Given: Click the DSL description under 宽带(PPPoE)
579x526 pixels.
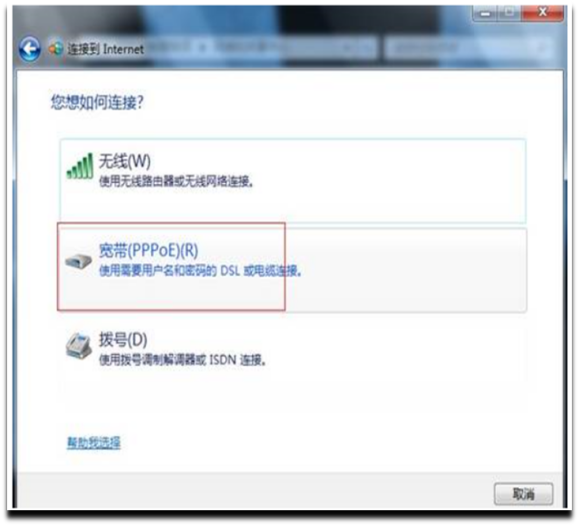Looking at the screenshot, I should 201,271.
